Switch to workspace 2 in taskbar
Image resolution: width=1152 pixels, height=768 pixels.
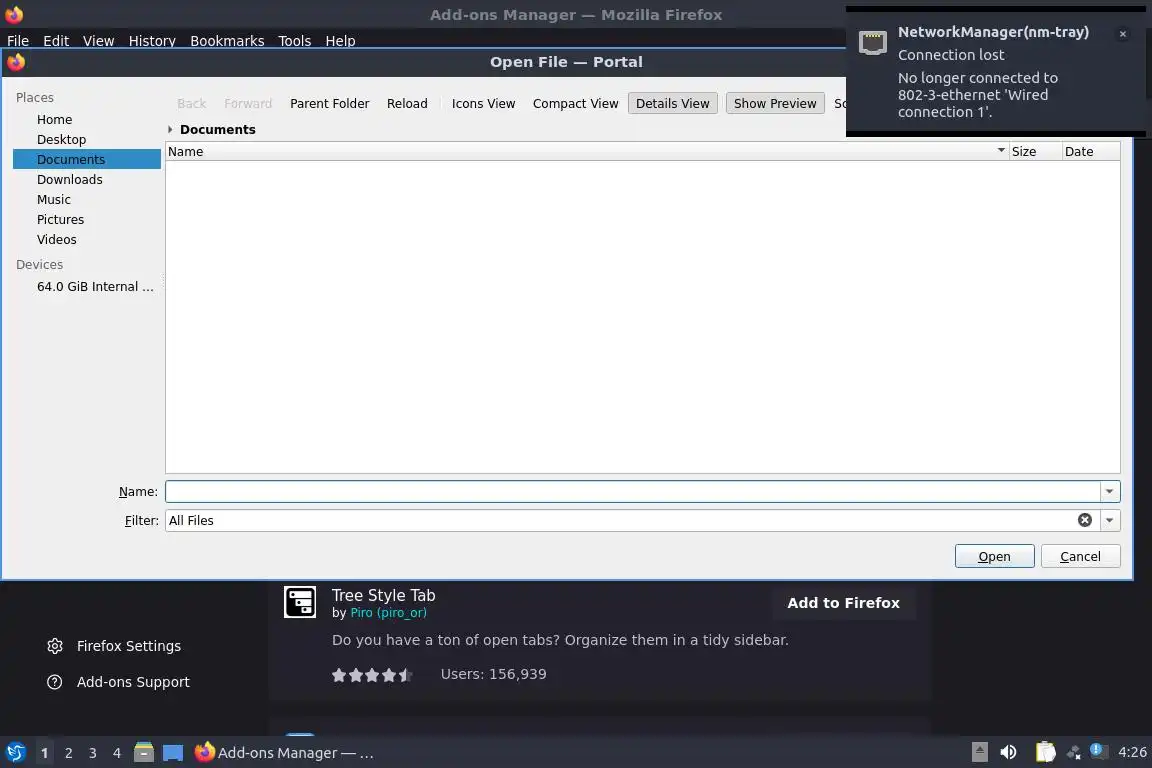pyautogui.click(x=68, y=753)
